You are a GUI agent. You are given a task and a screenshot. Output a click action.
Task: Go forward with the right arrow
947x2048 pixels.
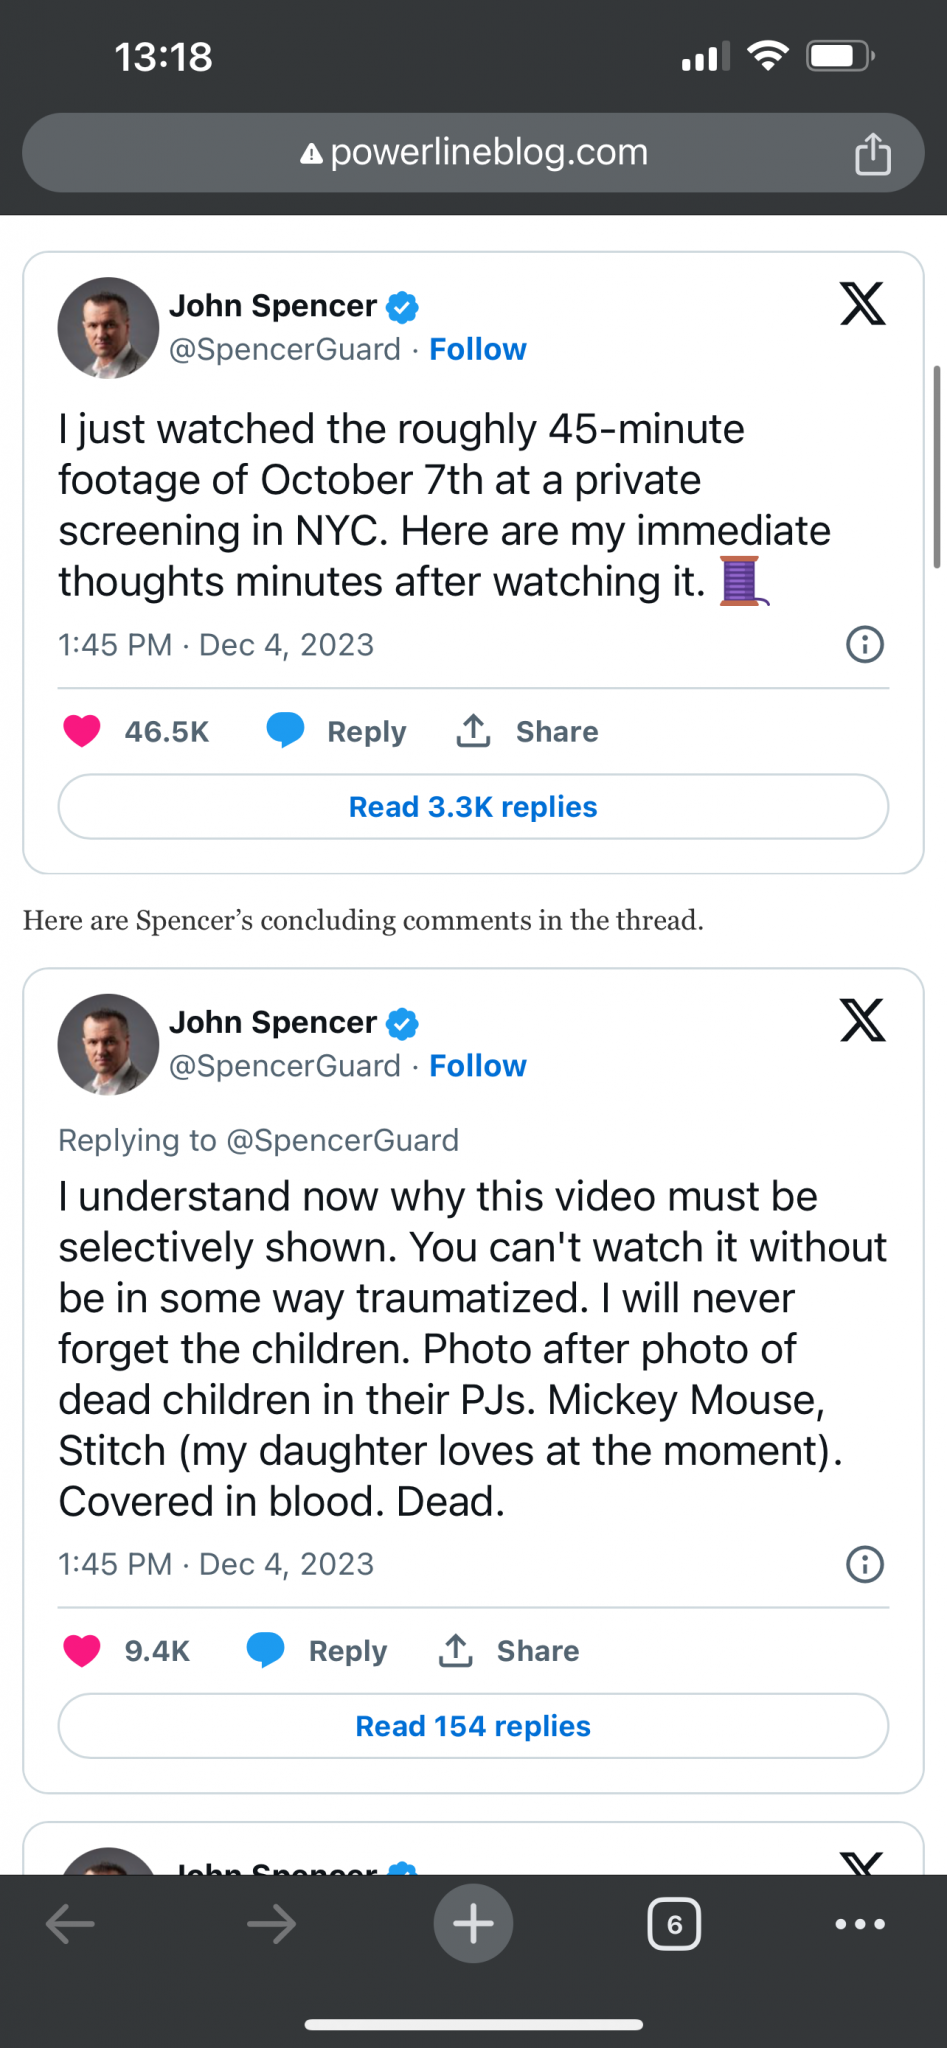(x=271, y=1924)
